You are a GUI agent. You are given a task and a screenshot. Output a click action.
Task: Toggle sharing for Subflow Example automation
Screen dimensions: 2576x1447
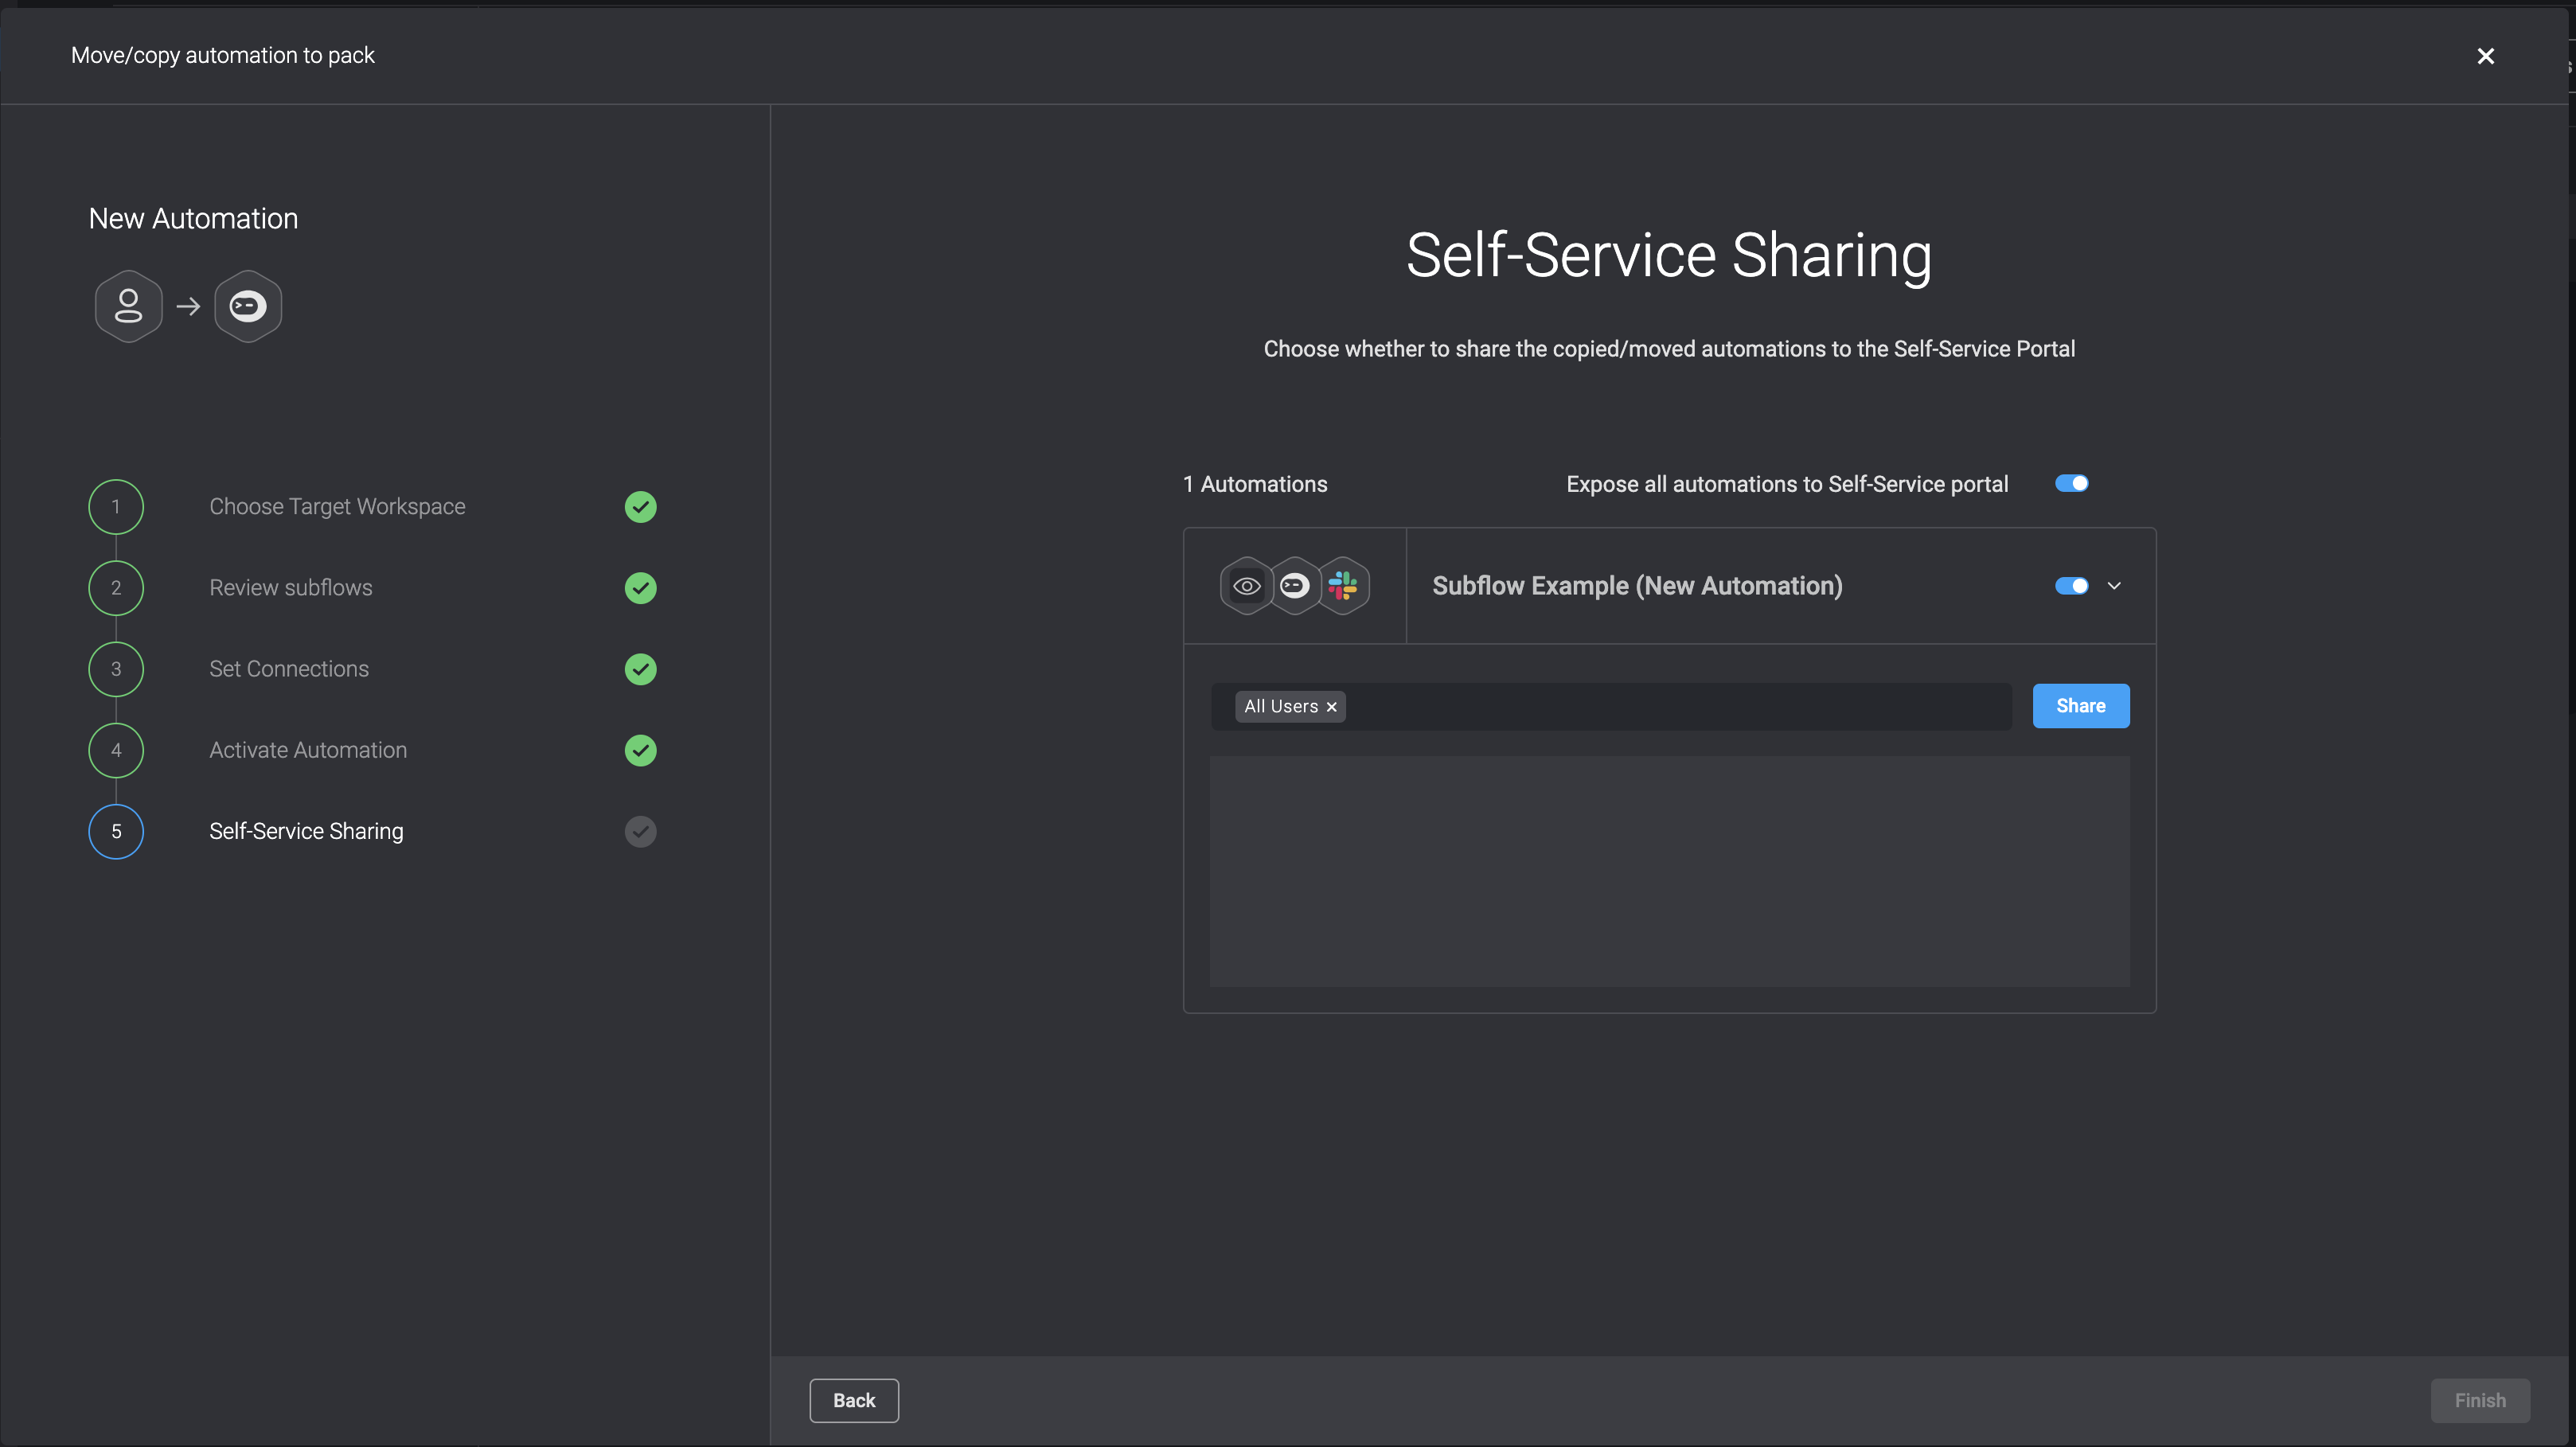tap(2071, 586)
